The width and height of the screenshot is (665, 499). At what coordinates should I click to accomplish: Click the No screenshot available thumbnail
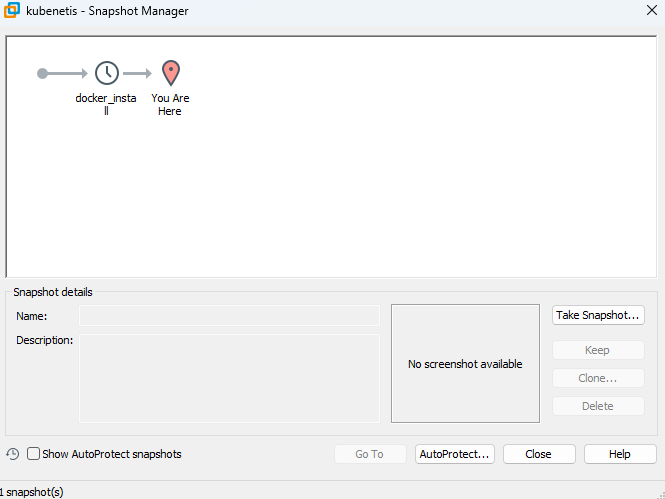[x=465, y=363]
